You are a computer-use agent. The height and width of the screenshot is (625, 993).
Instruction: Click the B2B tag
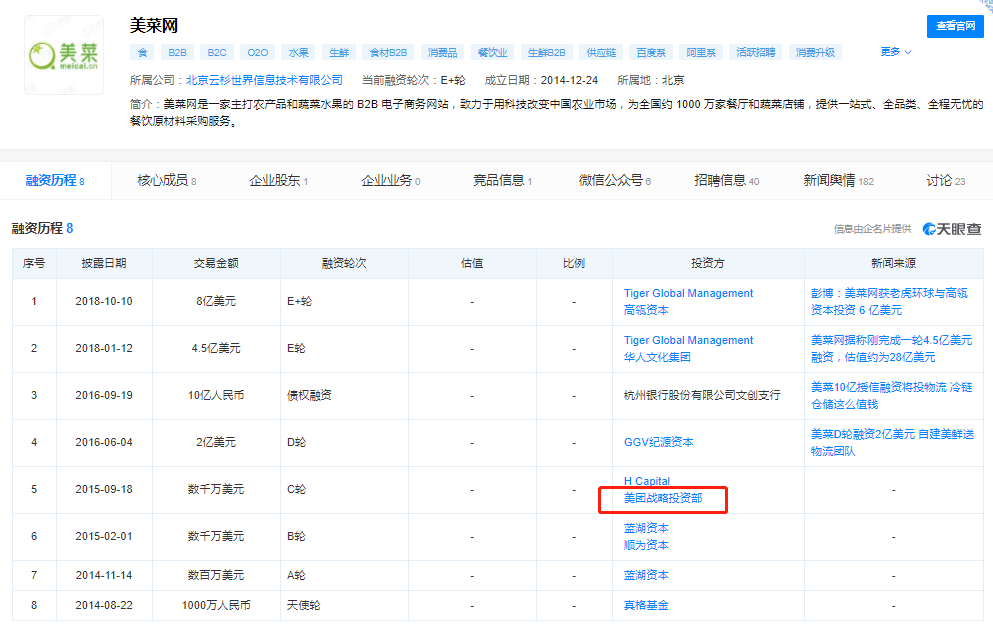pyautogui.click(x=177, y=53)
